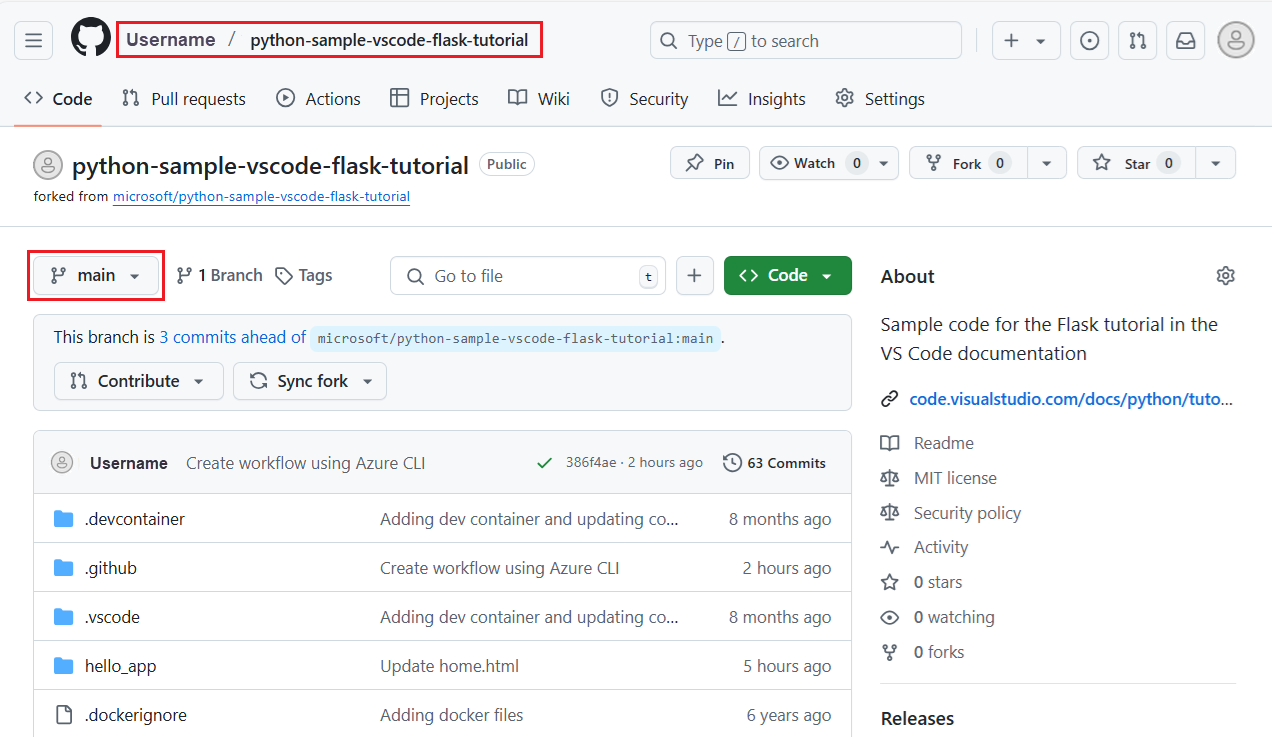Expand the Sync fork dropdown
Viewport: 1272px width, 737px height.
click(309, 381)
